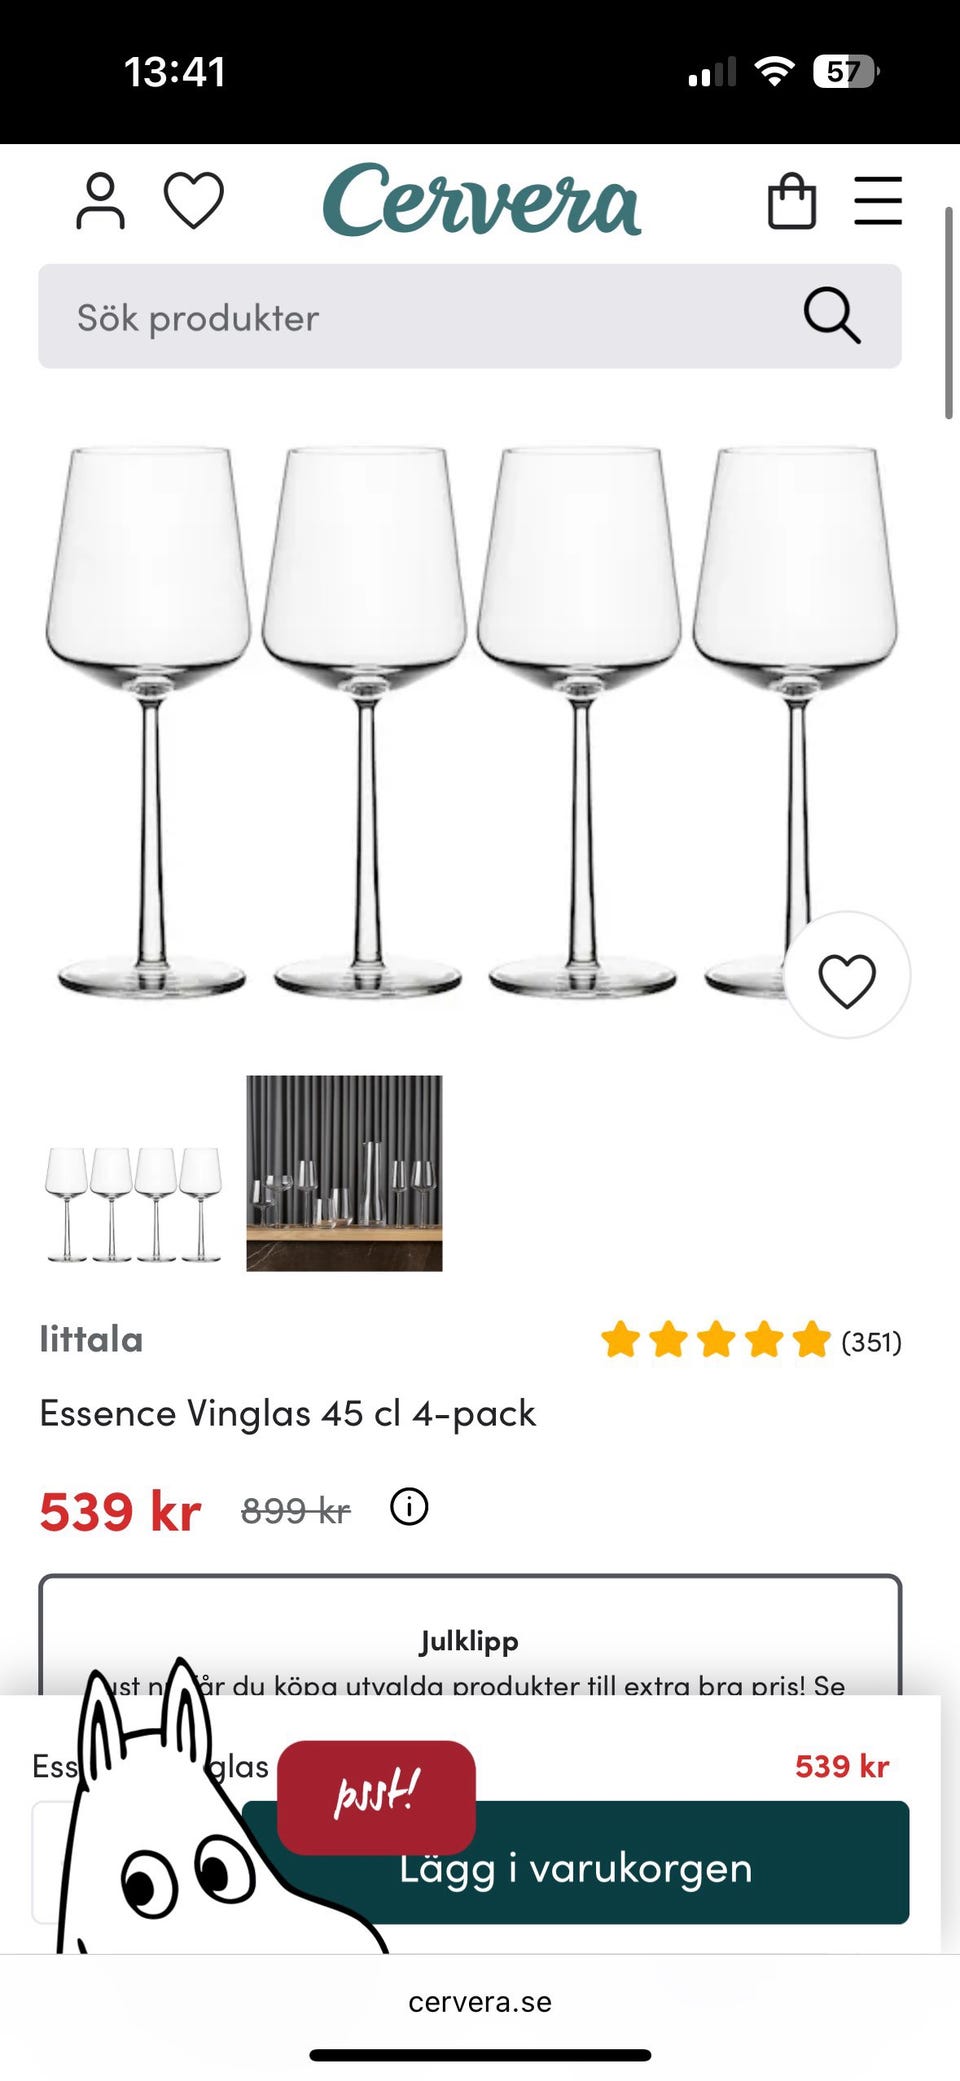Open the wishlist heart in the header

point(193,200)
